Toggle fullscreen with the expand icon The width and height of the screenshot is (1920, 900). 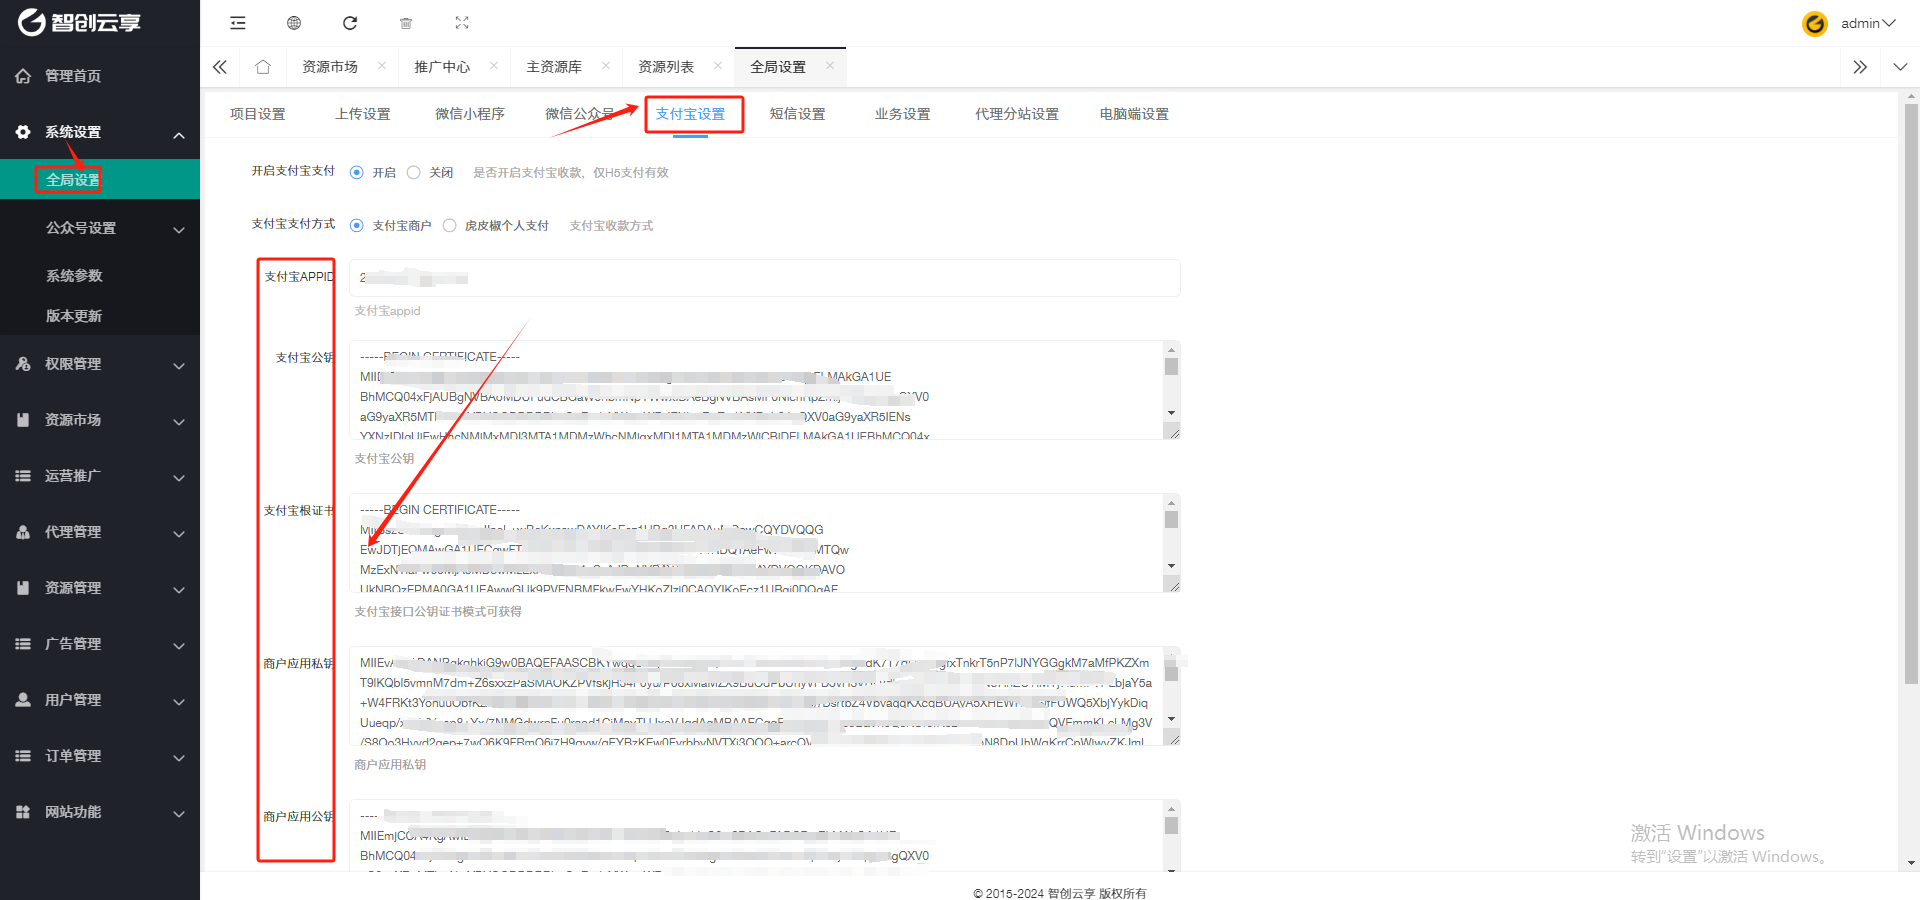point(462,23)
